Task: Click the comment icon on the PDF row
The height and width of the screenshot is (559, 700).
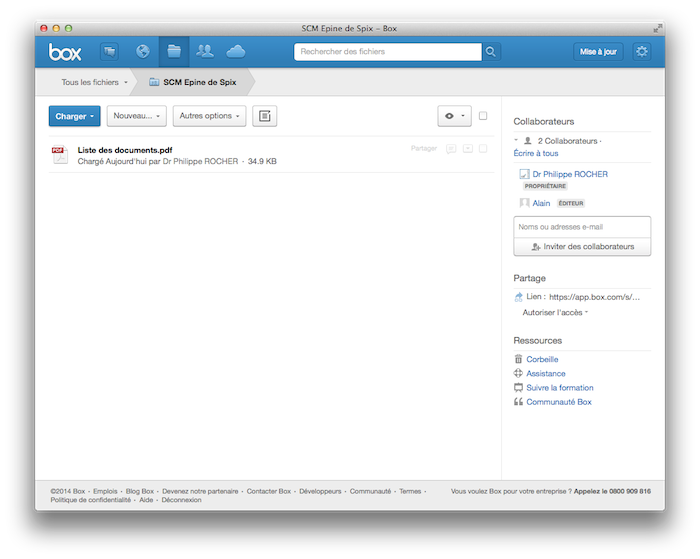Action: coord(452,149)
